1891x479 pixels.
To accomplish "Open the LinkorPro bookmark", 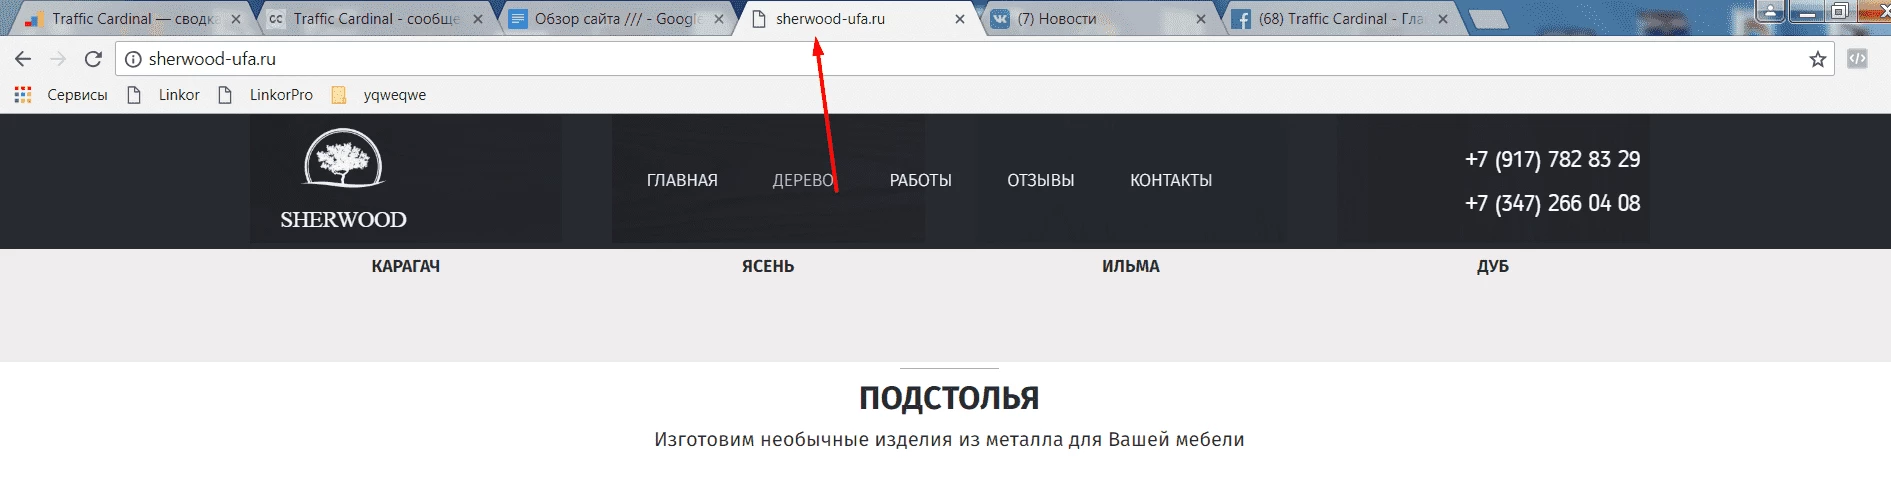I will (266, 95).
